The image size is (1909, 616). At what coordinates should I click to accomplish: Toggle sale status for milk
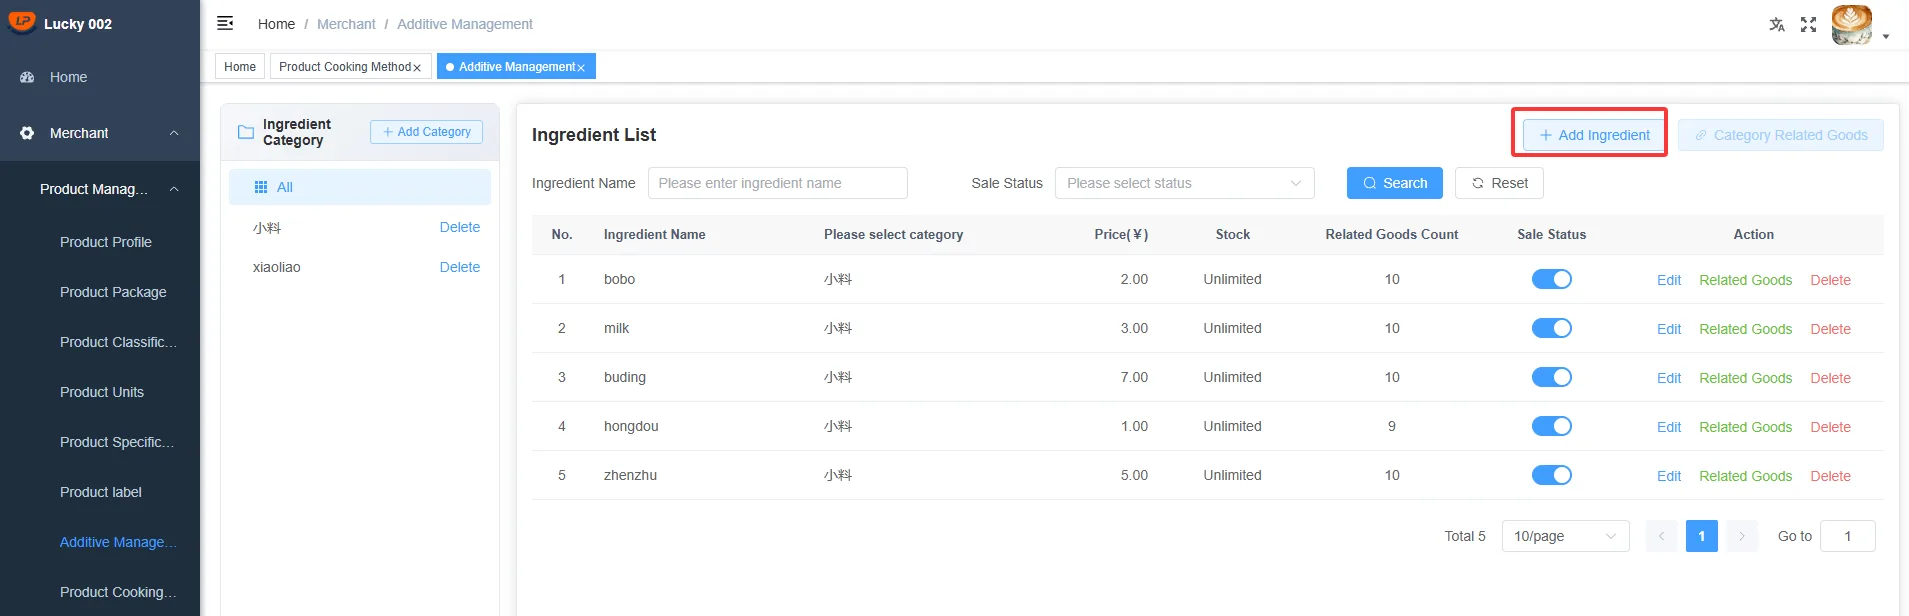click(x=1552, y=328)
